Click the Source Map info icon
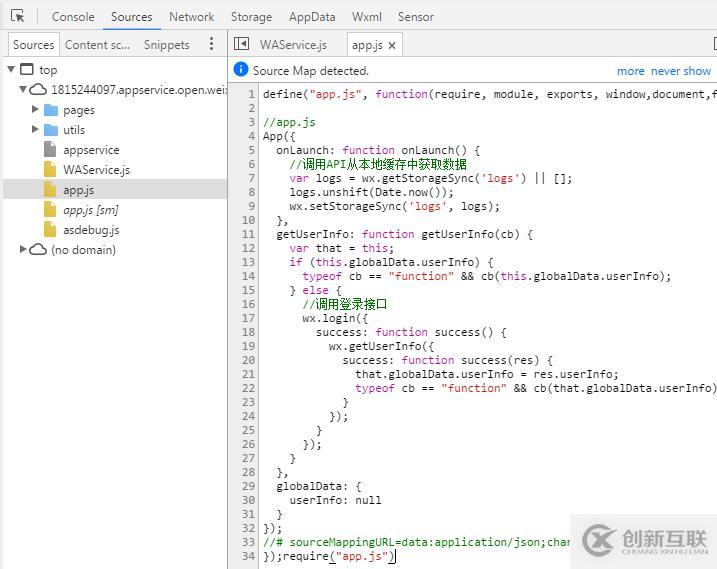 (x=241, y=70)
